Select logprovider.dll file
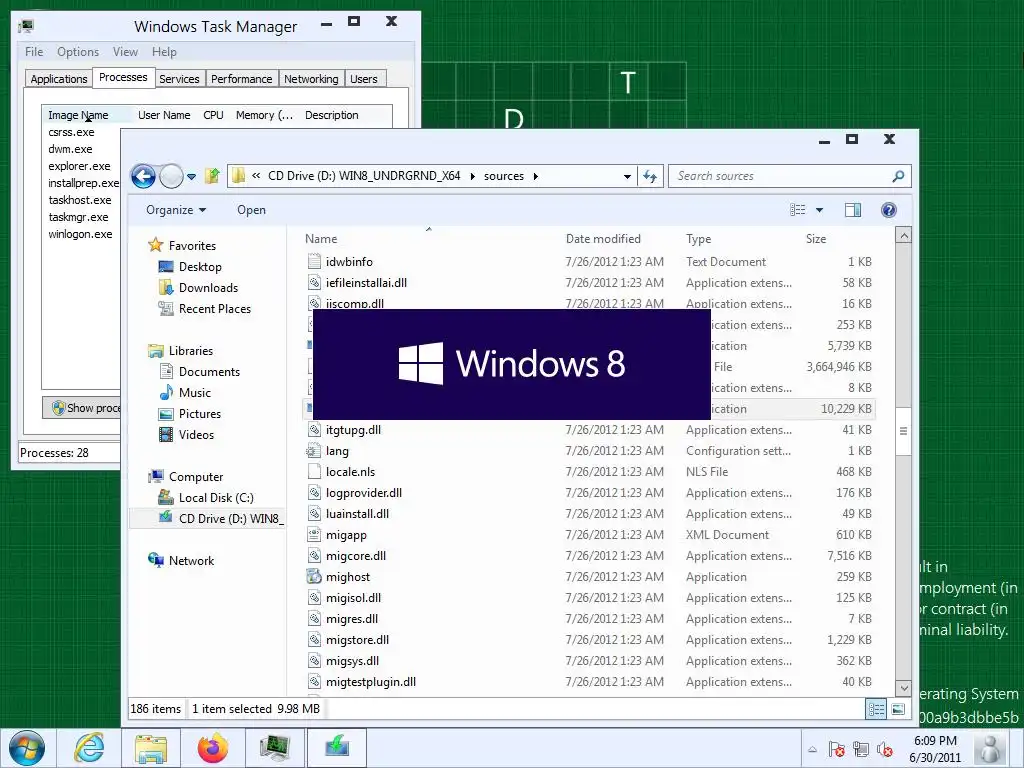 pyautogui.click(x=364, y=493)
